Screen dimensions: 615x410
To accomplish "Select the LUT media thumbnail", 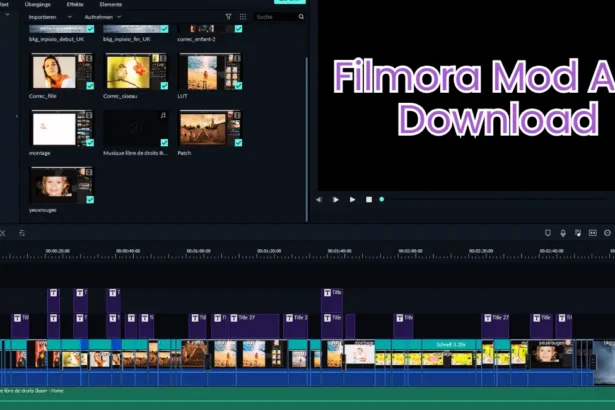I will coord(210,71).
